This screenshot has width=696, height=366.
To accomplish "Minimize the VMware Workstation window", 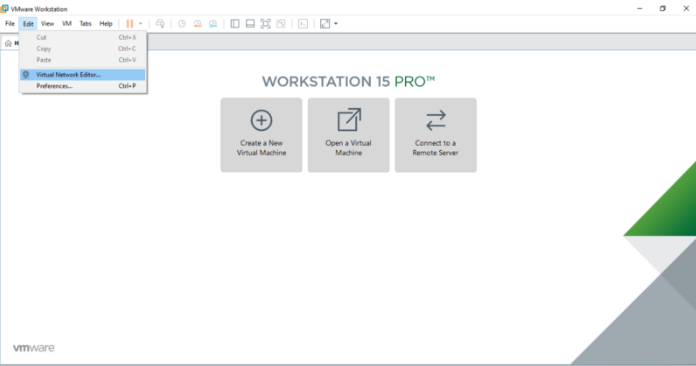I will point(640,8).
